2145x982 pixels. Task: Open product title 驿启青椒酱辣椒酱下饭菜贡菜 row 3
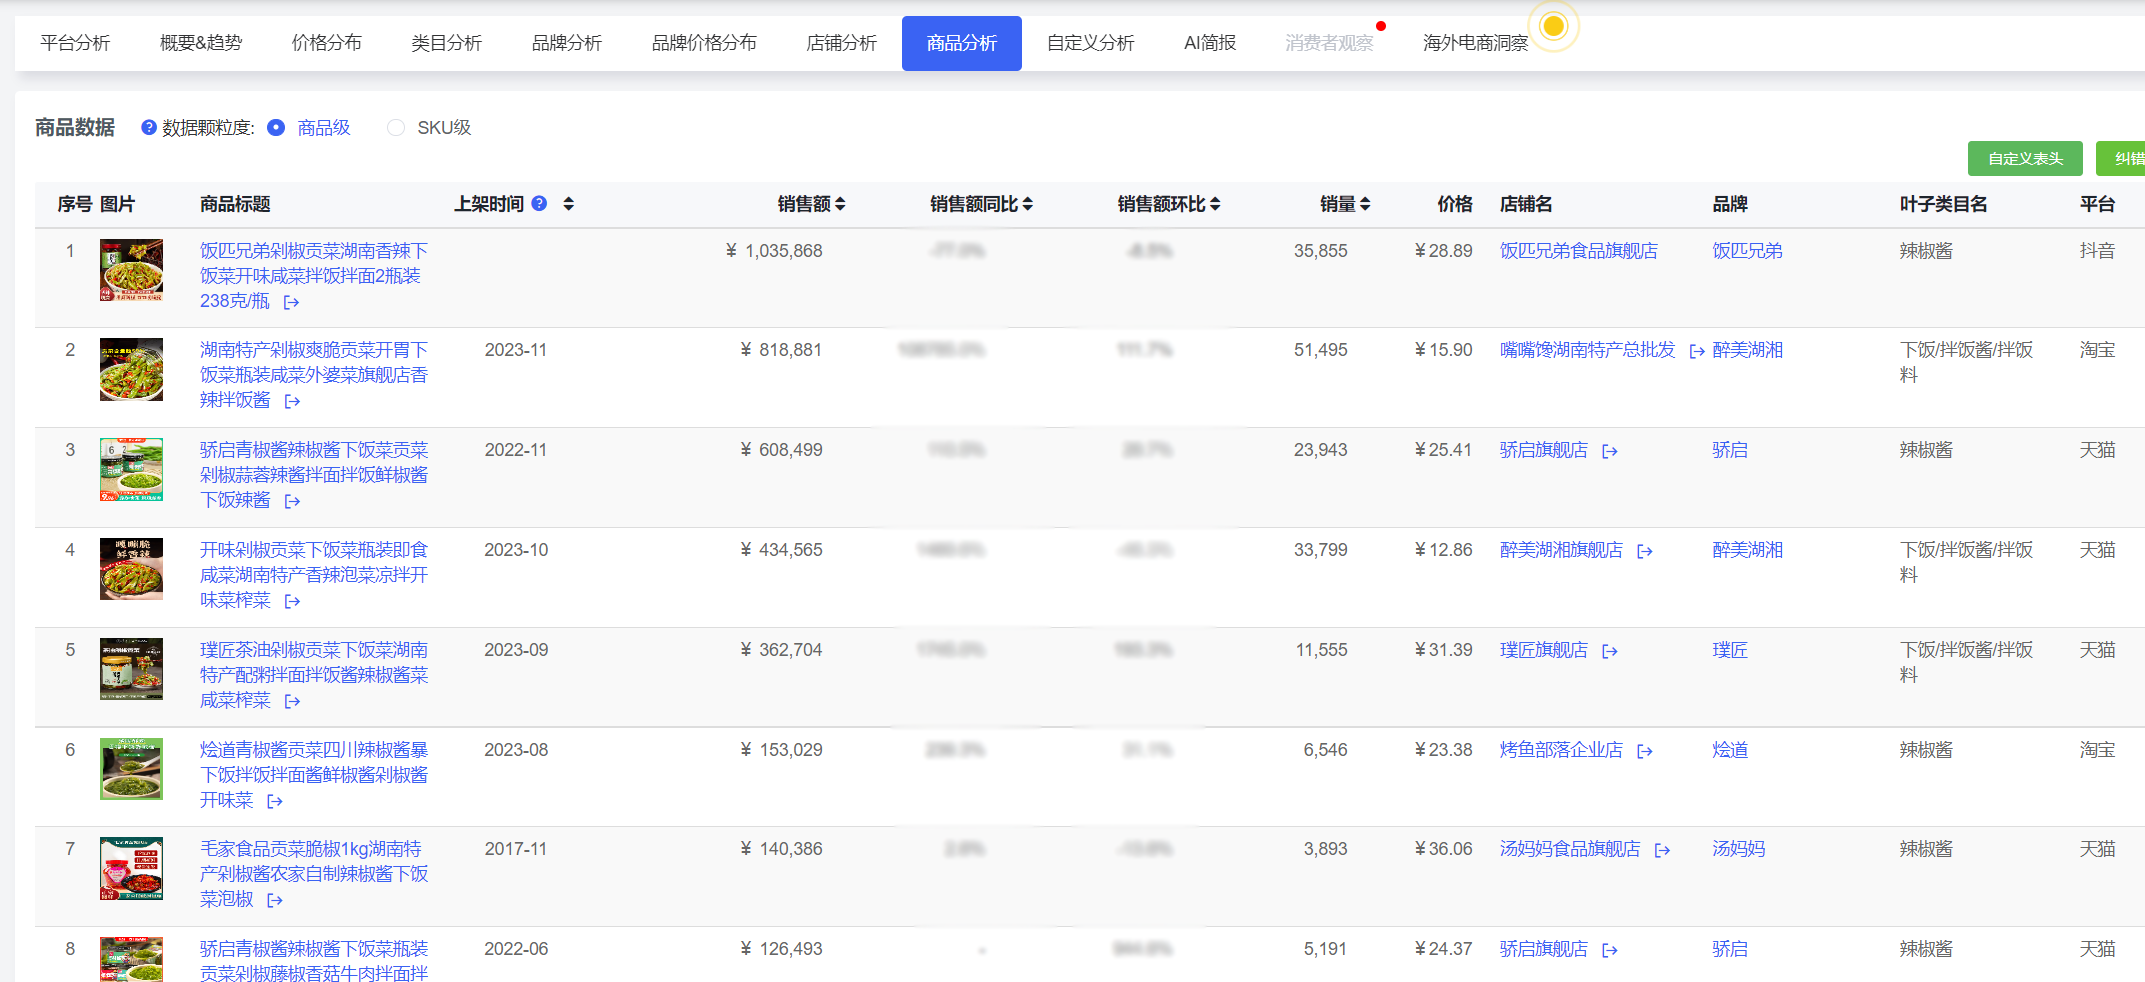(314, 475)
